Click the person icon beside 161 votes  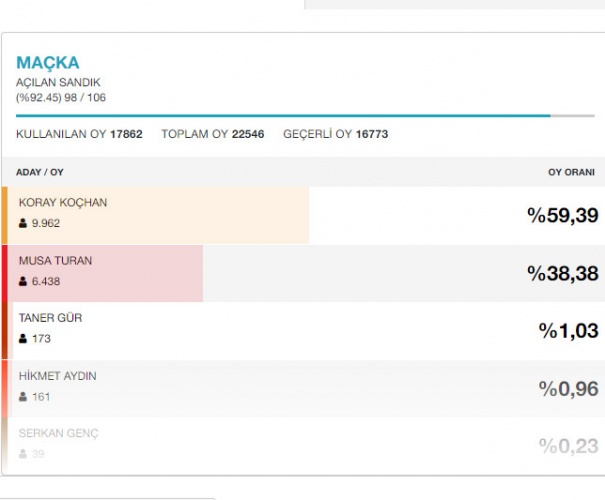coord(23,397)
